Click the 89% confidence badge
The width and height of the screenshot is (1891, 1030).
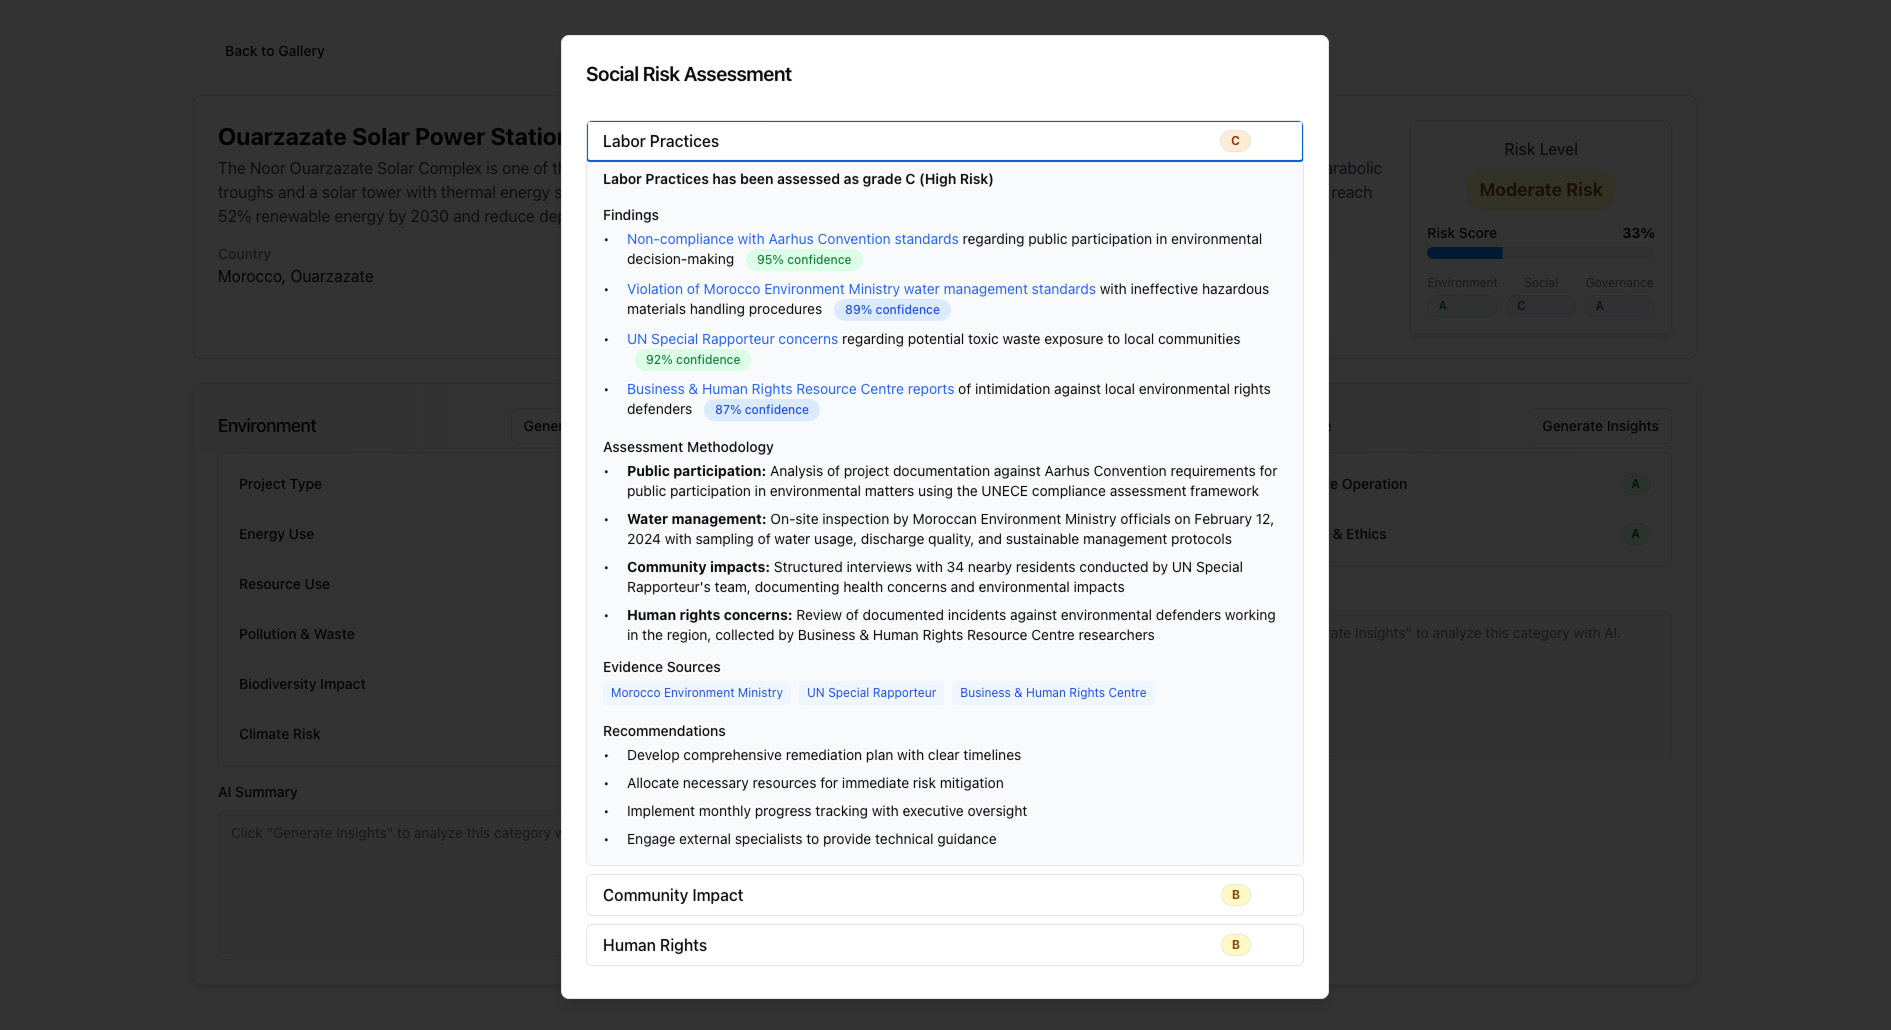coord(892,310)
